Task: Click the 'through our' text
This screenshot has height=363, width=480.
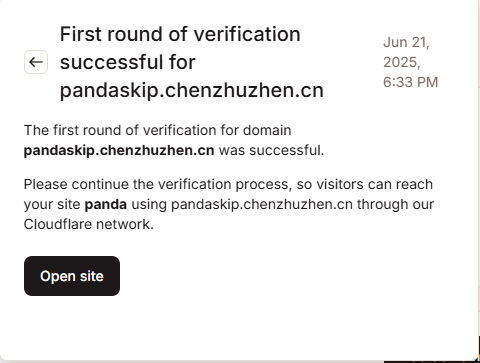Action: (395, 204)
